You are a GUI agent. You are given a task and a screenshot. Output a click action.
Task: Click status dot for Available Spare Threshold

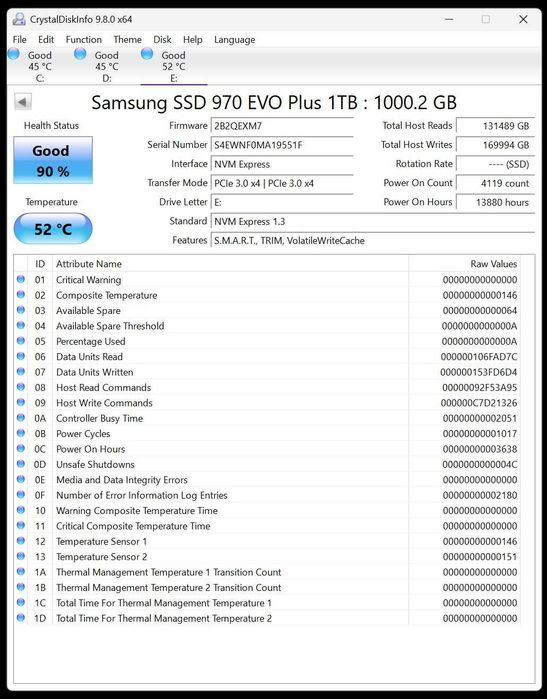point(21,325)
